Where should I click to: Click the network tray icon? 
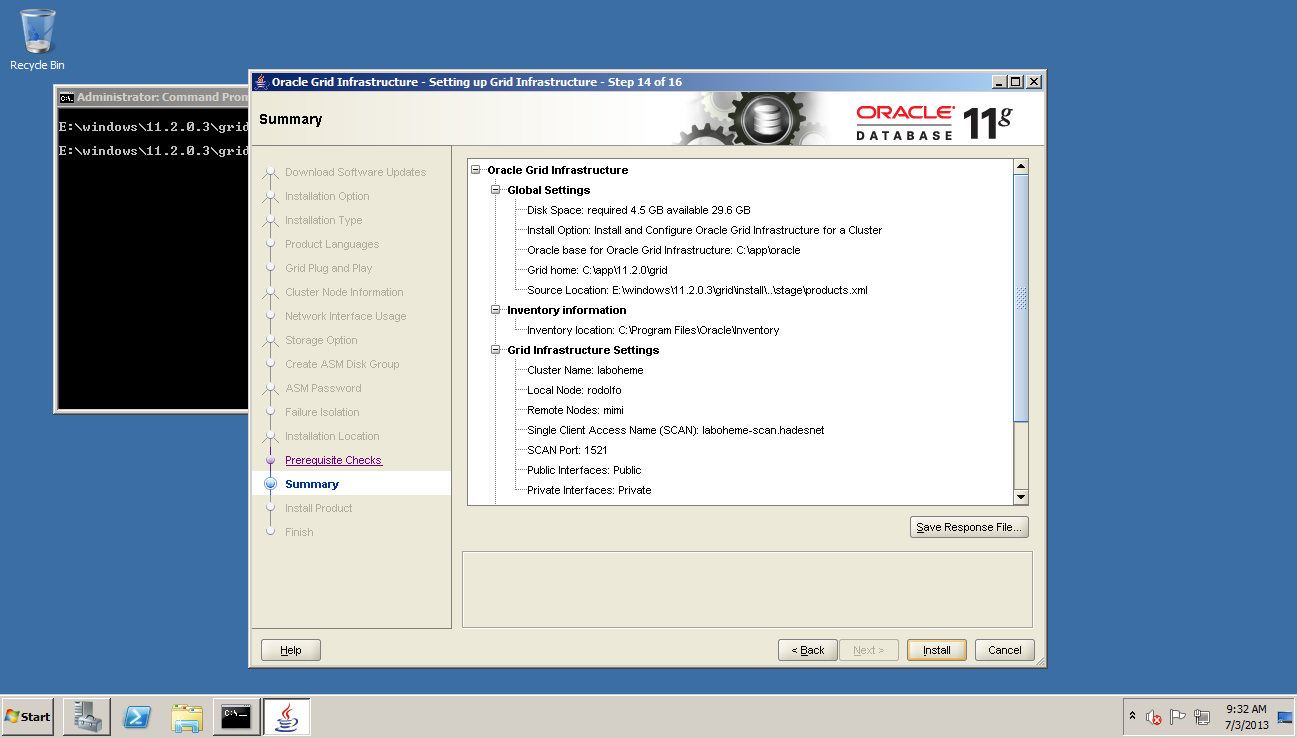point(1201,717)
